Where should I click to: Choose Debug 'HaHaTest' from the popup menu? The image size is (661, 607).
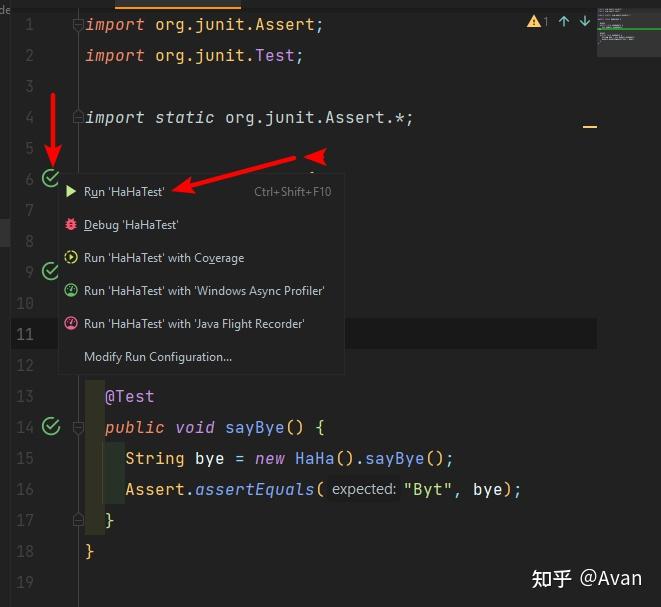click(201, 225)
